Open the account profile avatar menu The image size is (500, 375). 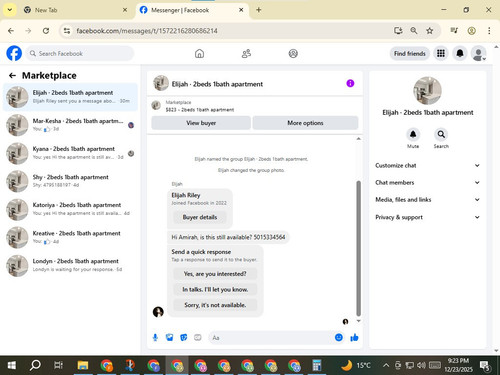coord(478,53)
